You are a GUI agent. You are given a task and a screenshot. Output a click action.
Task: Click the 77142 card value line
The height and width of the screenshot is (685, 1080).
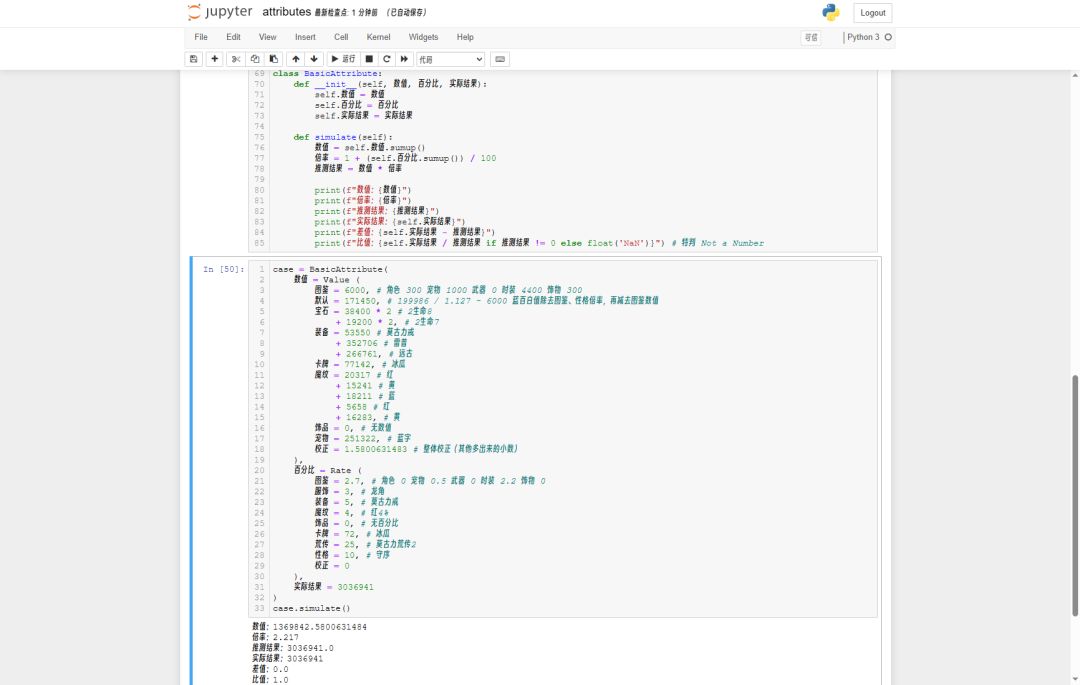(x=360, y=364)
